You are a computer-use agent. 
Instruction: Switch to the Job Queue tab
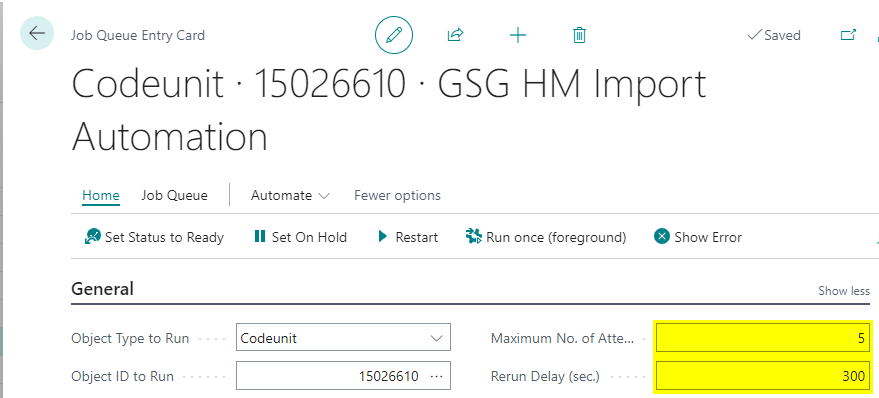174,196
